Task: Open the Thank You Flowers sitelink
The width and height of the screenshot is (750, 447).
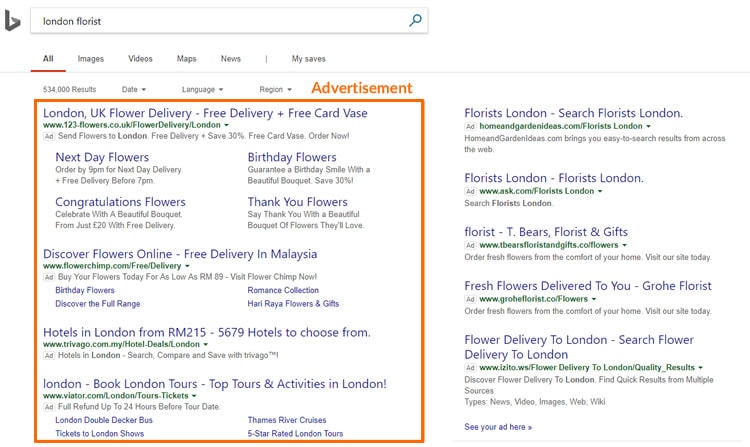Action: click(x=298, y=202)
